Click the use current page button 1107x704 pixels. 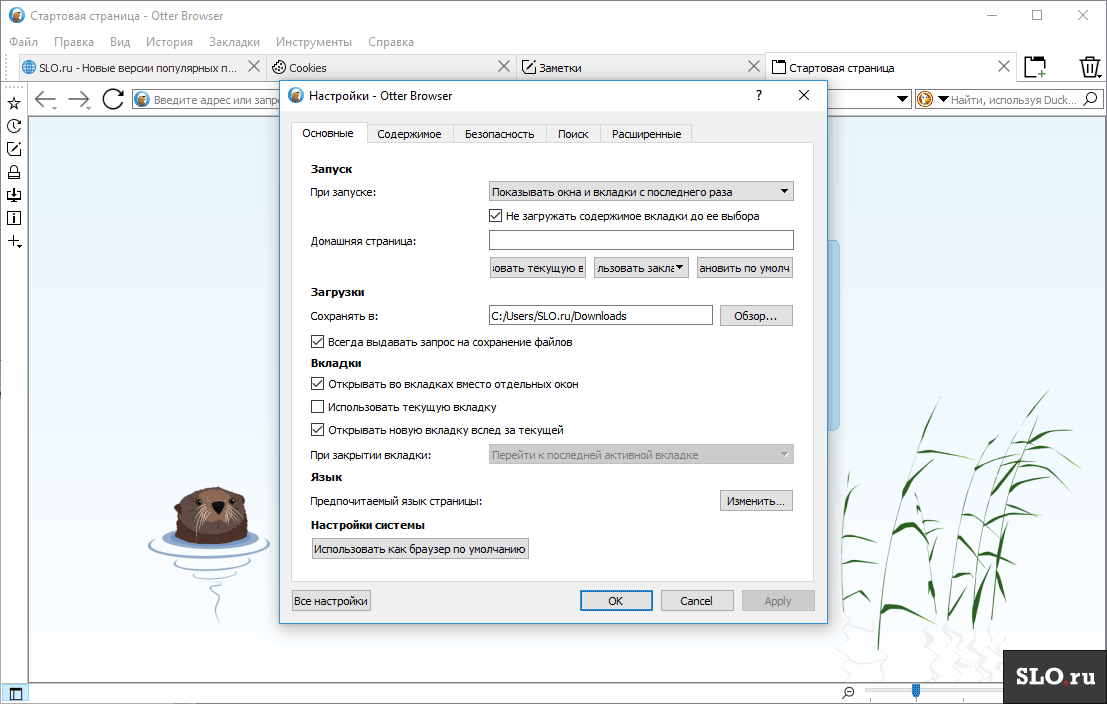(x=537, y=268)
